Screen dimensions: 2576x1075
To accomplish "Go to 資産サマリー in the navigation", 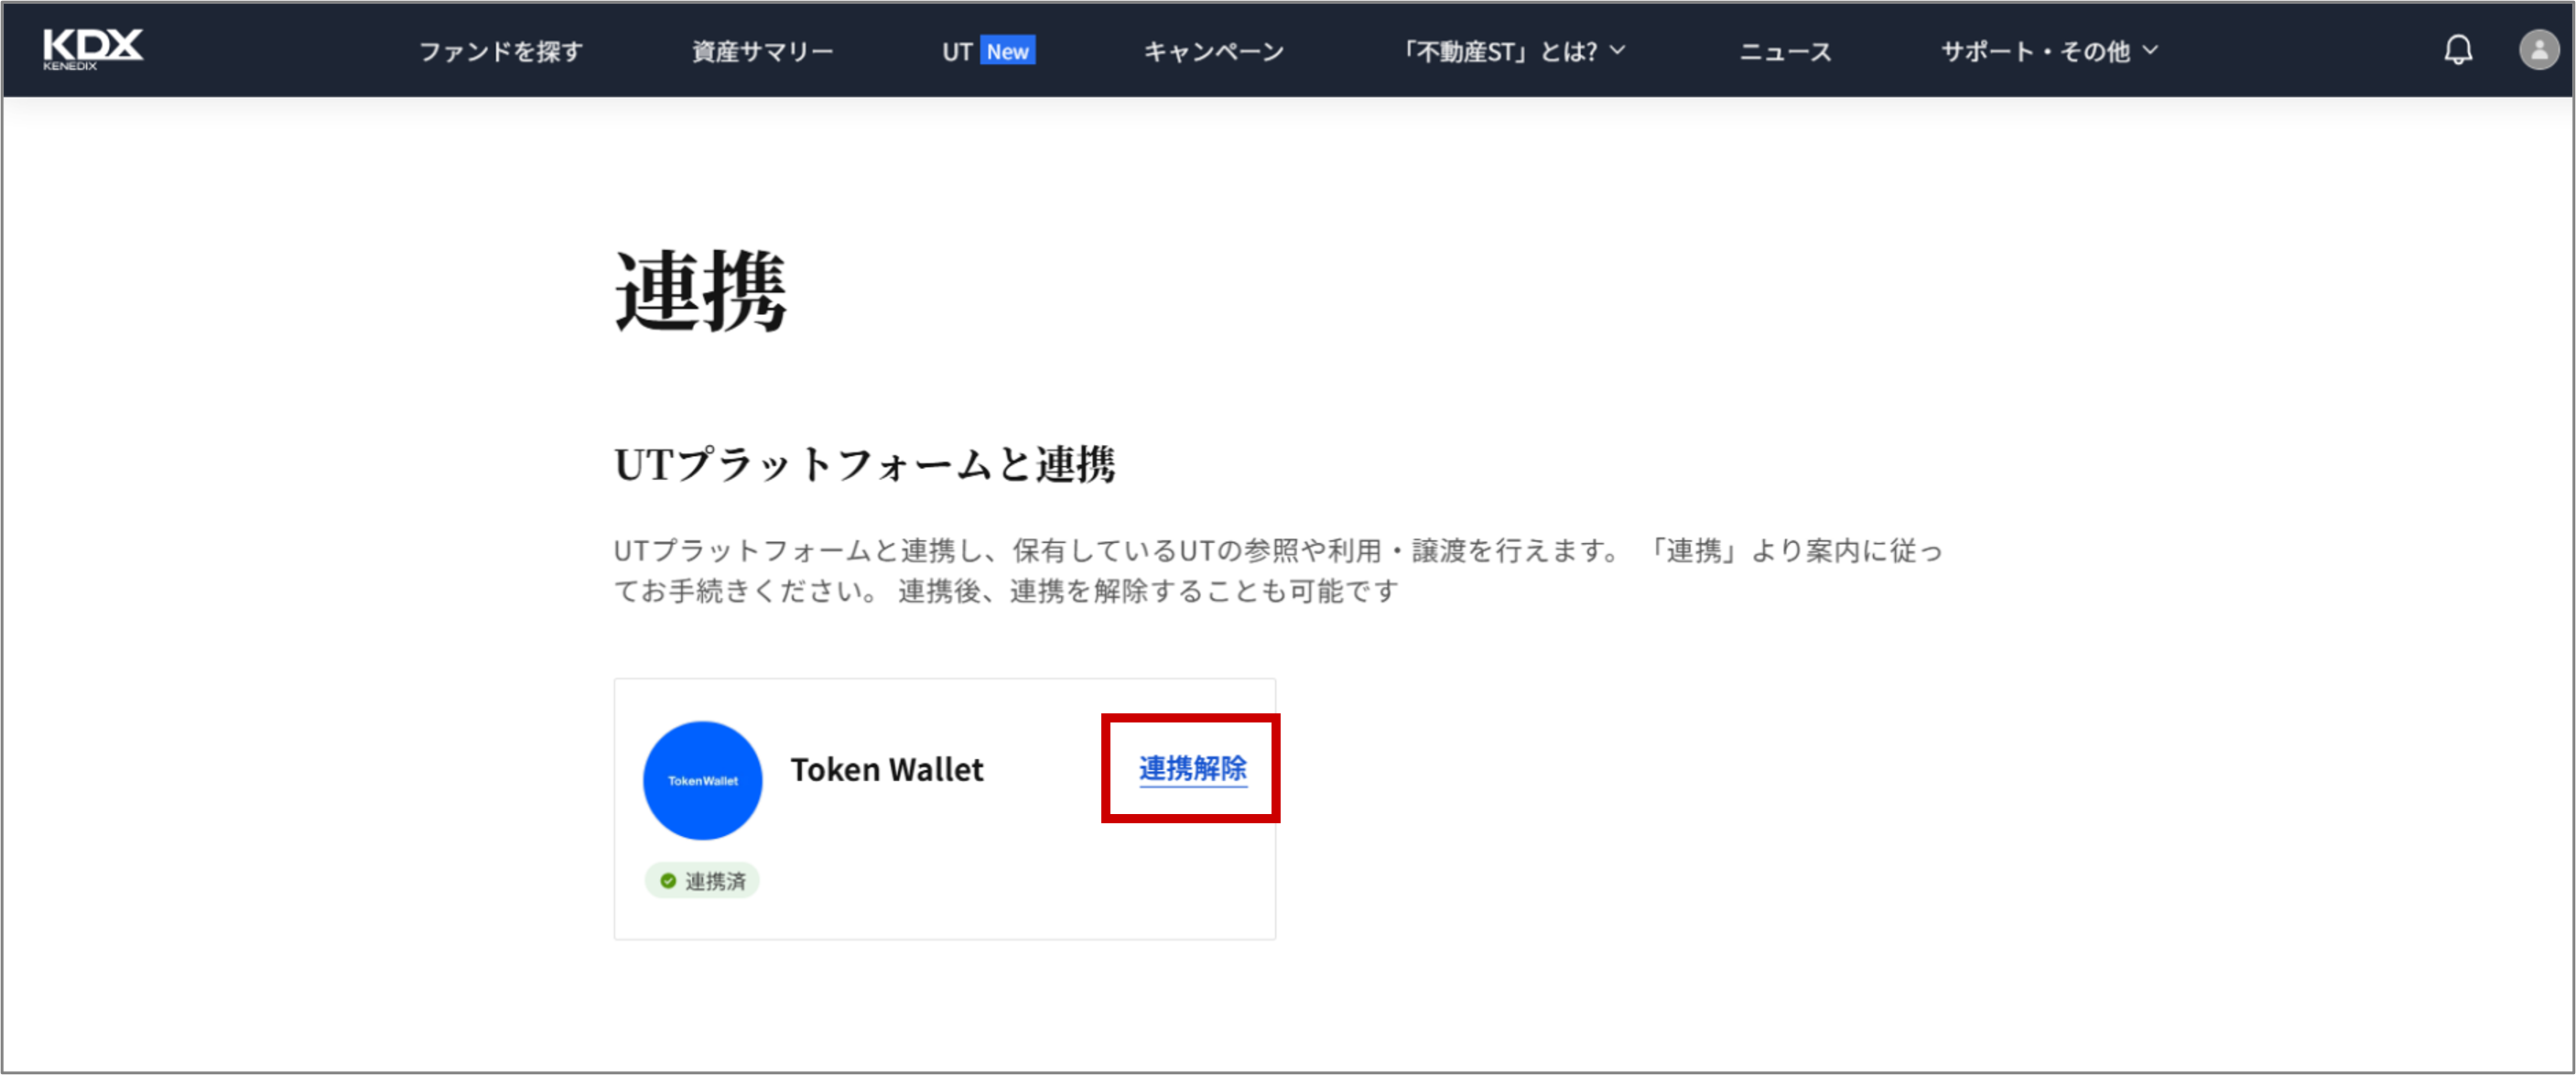I will [x=762, y=51].
